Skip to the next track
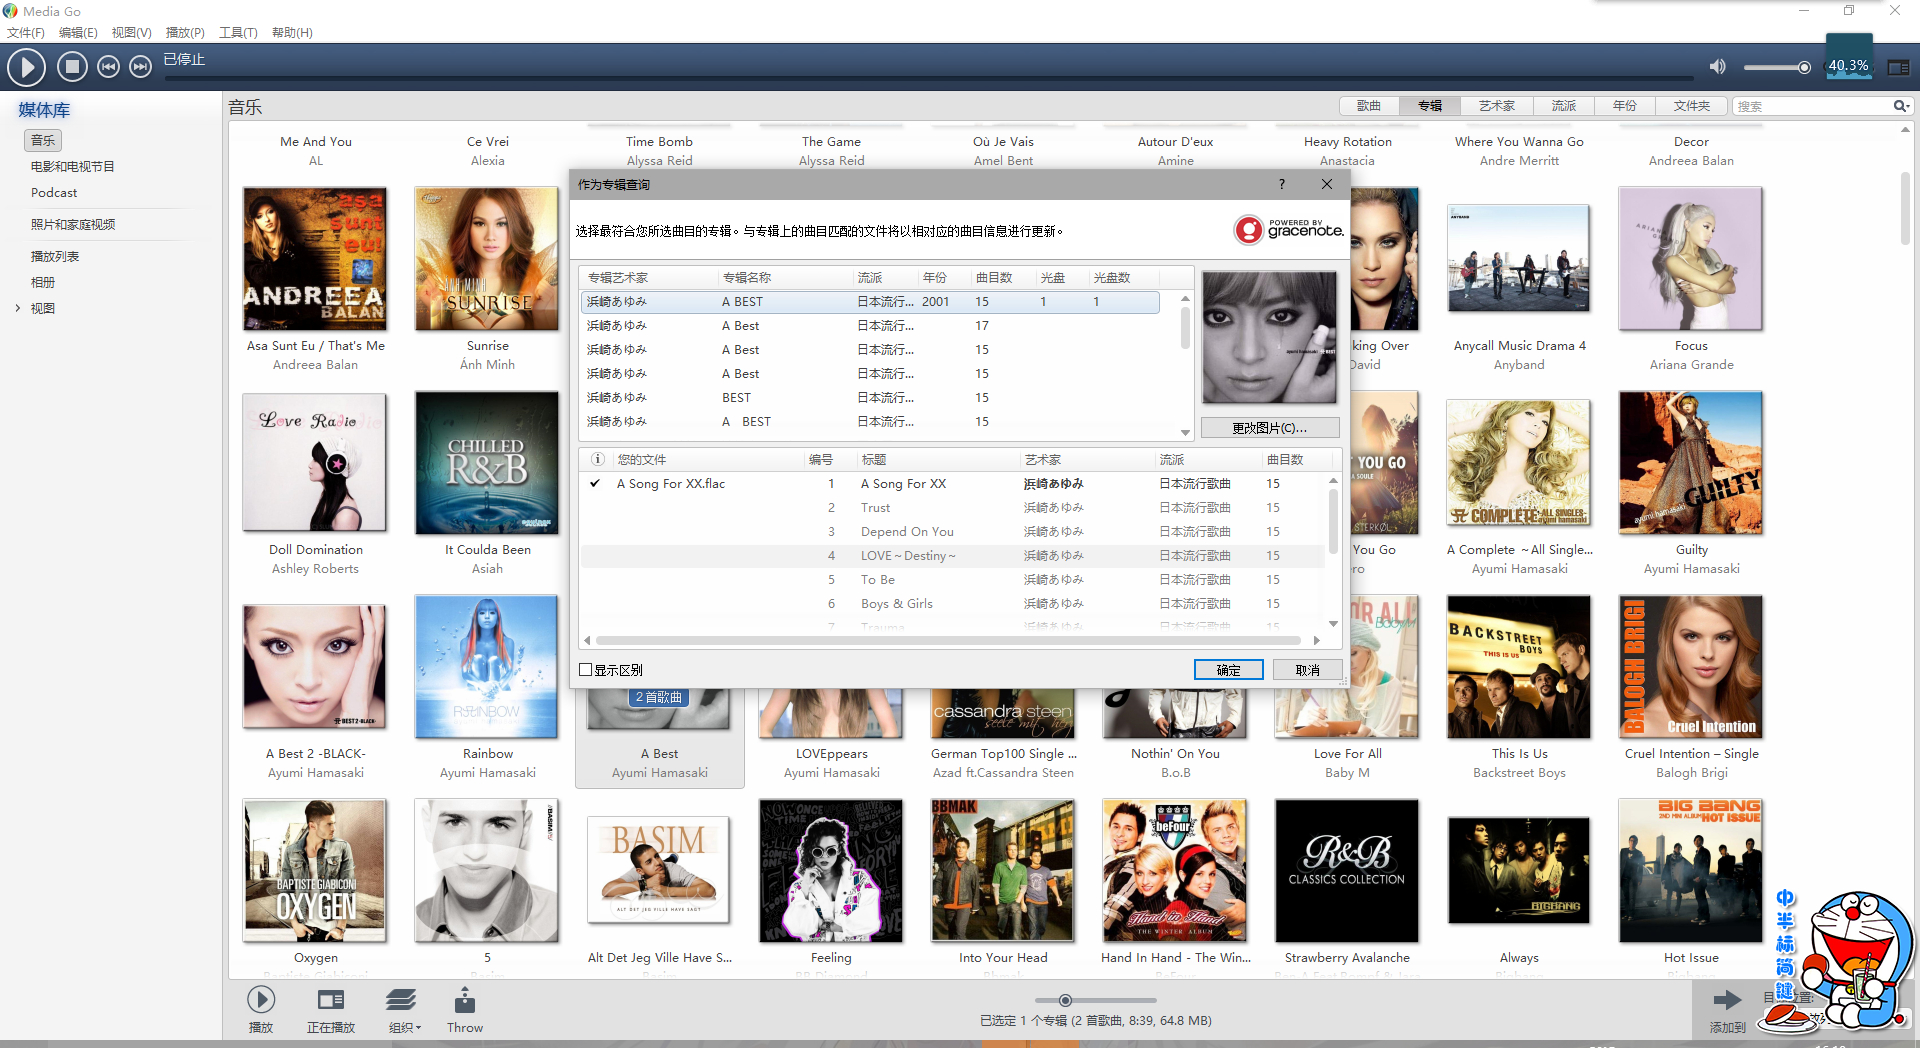1920x1048 pixels. tap(141, 67)
